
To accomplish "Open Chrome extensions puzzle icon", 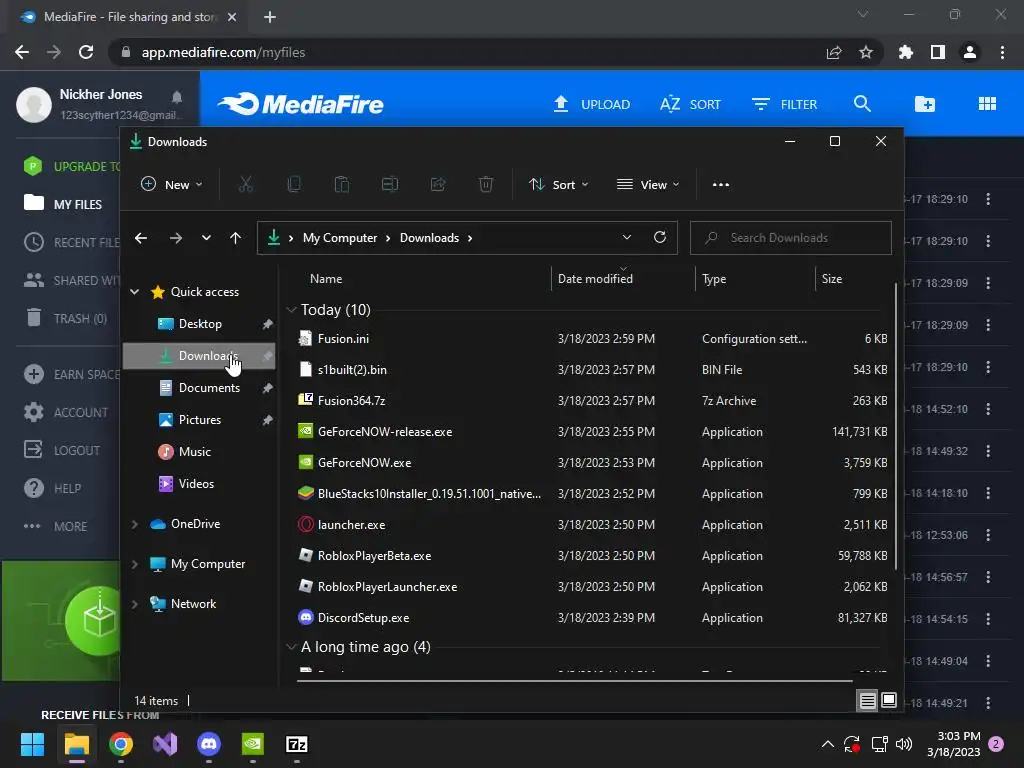I will [906, 52].
